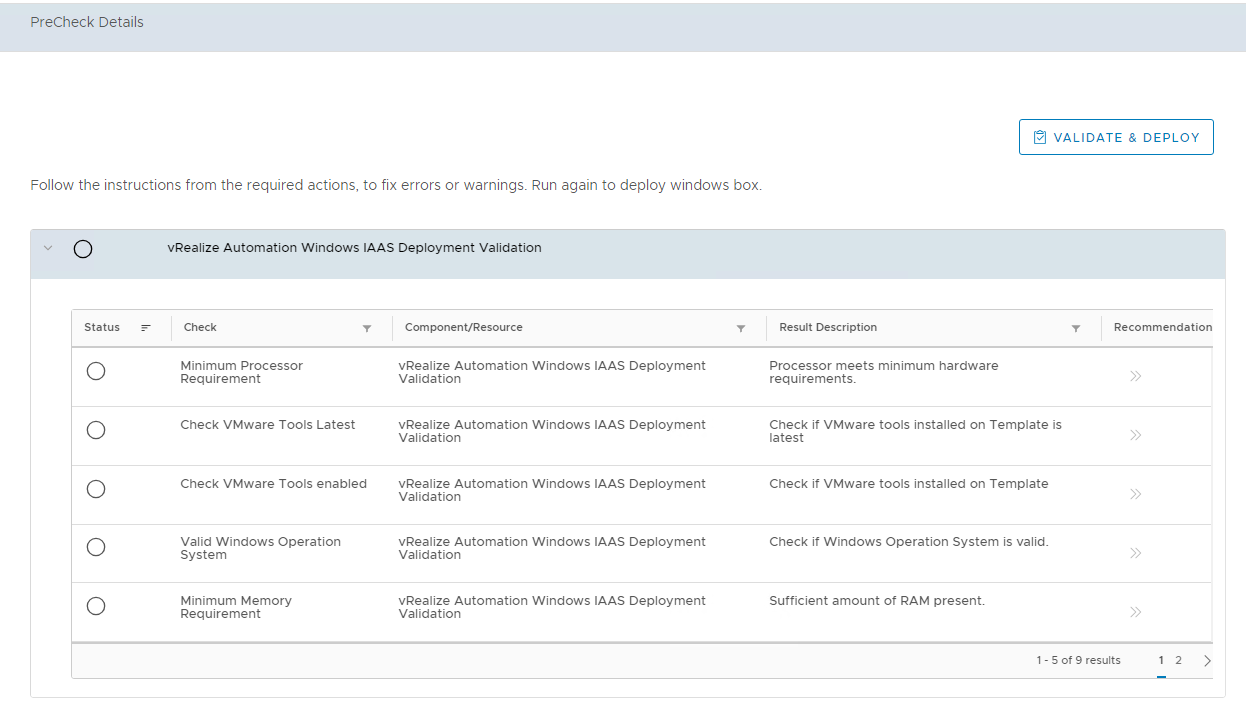Expand recommendation for Valid Windows Operation System
The image size is (1246, 702).
tap(1135, 553)
